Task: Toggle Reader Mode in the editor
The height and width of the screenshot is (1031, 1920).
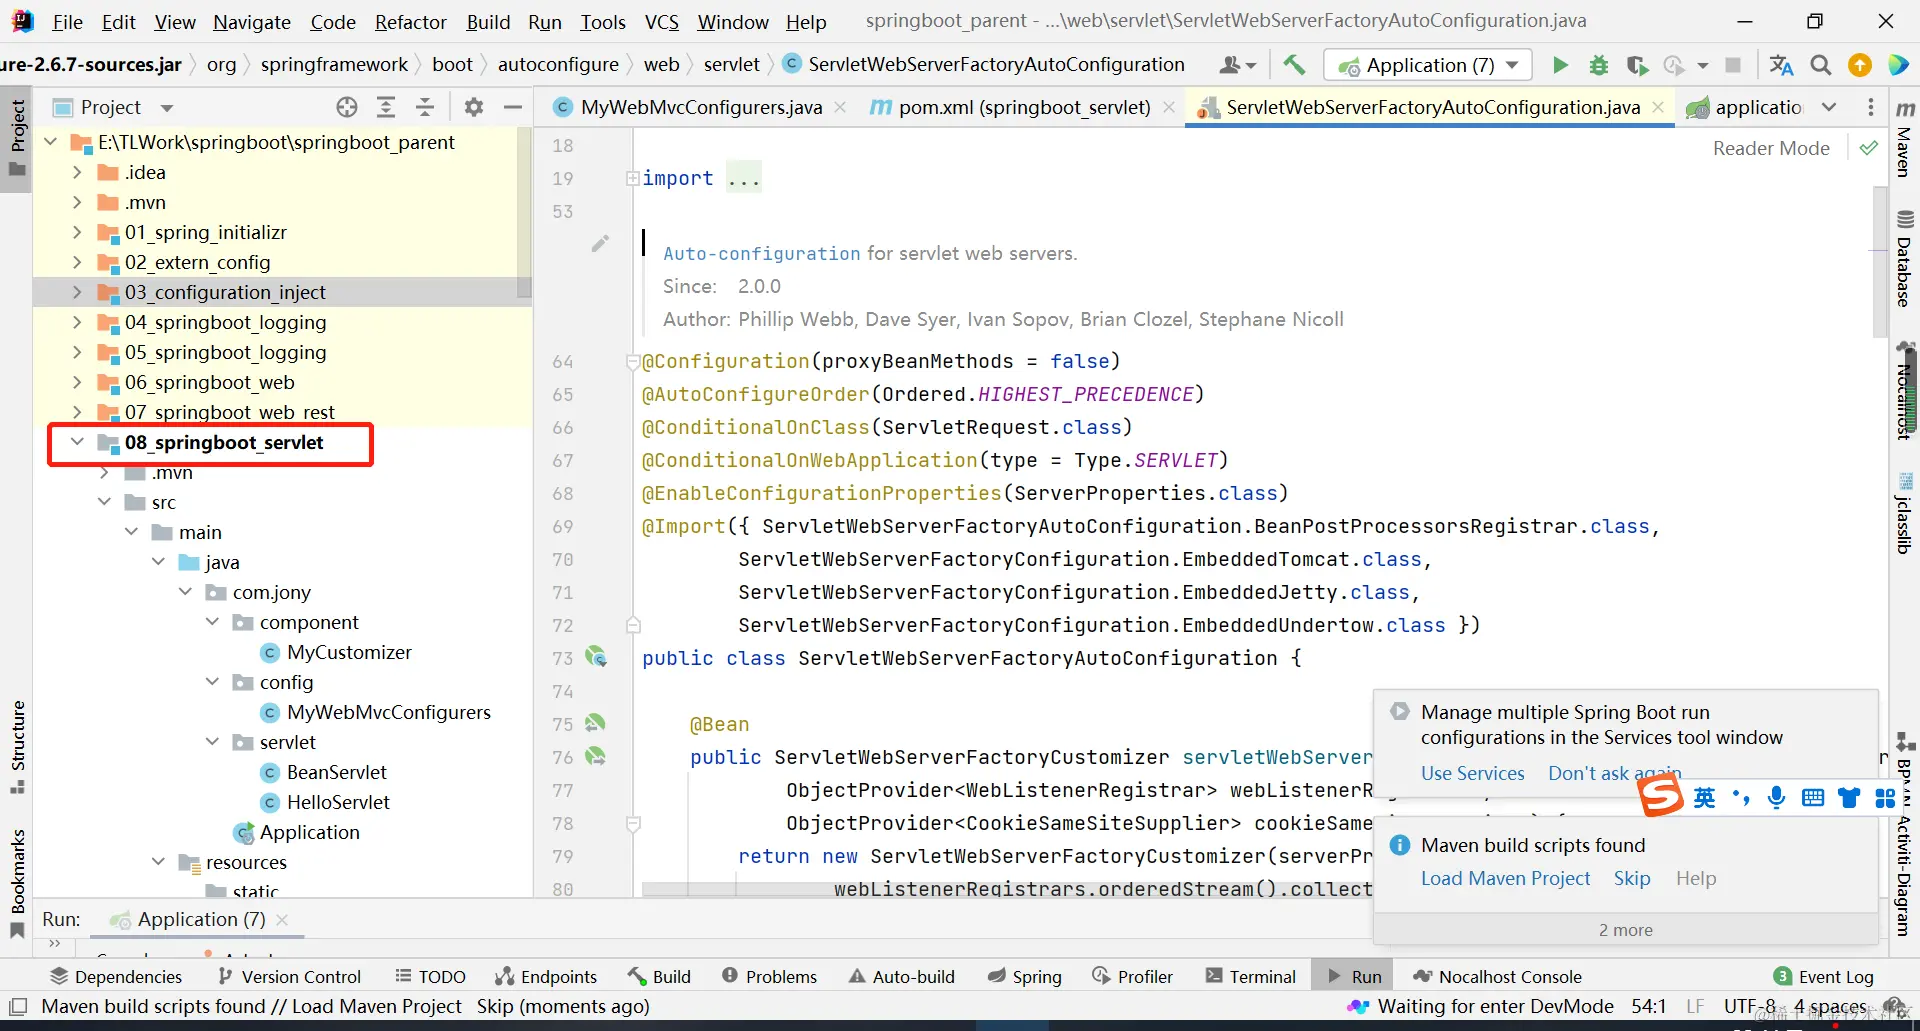Action: tap(1771, 148)
